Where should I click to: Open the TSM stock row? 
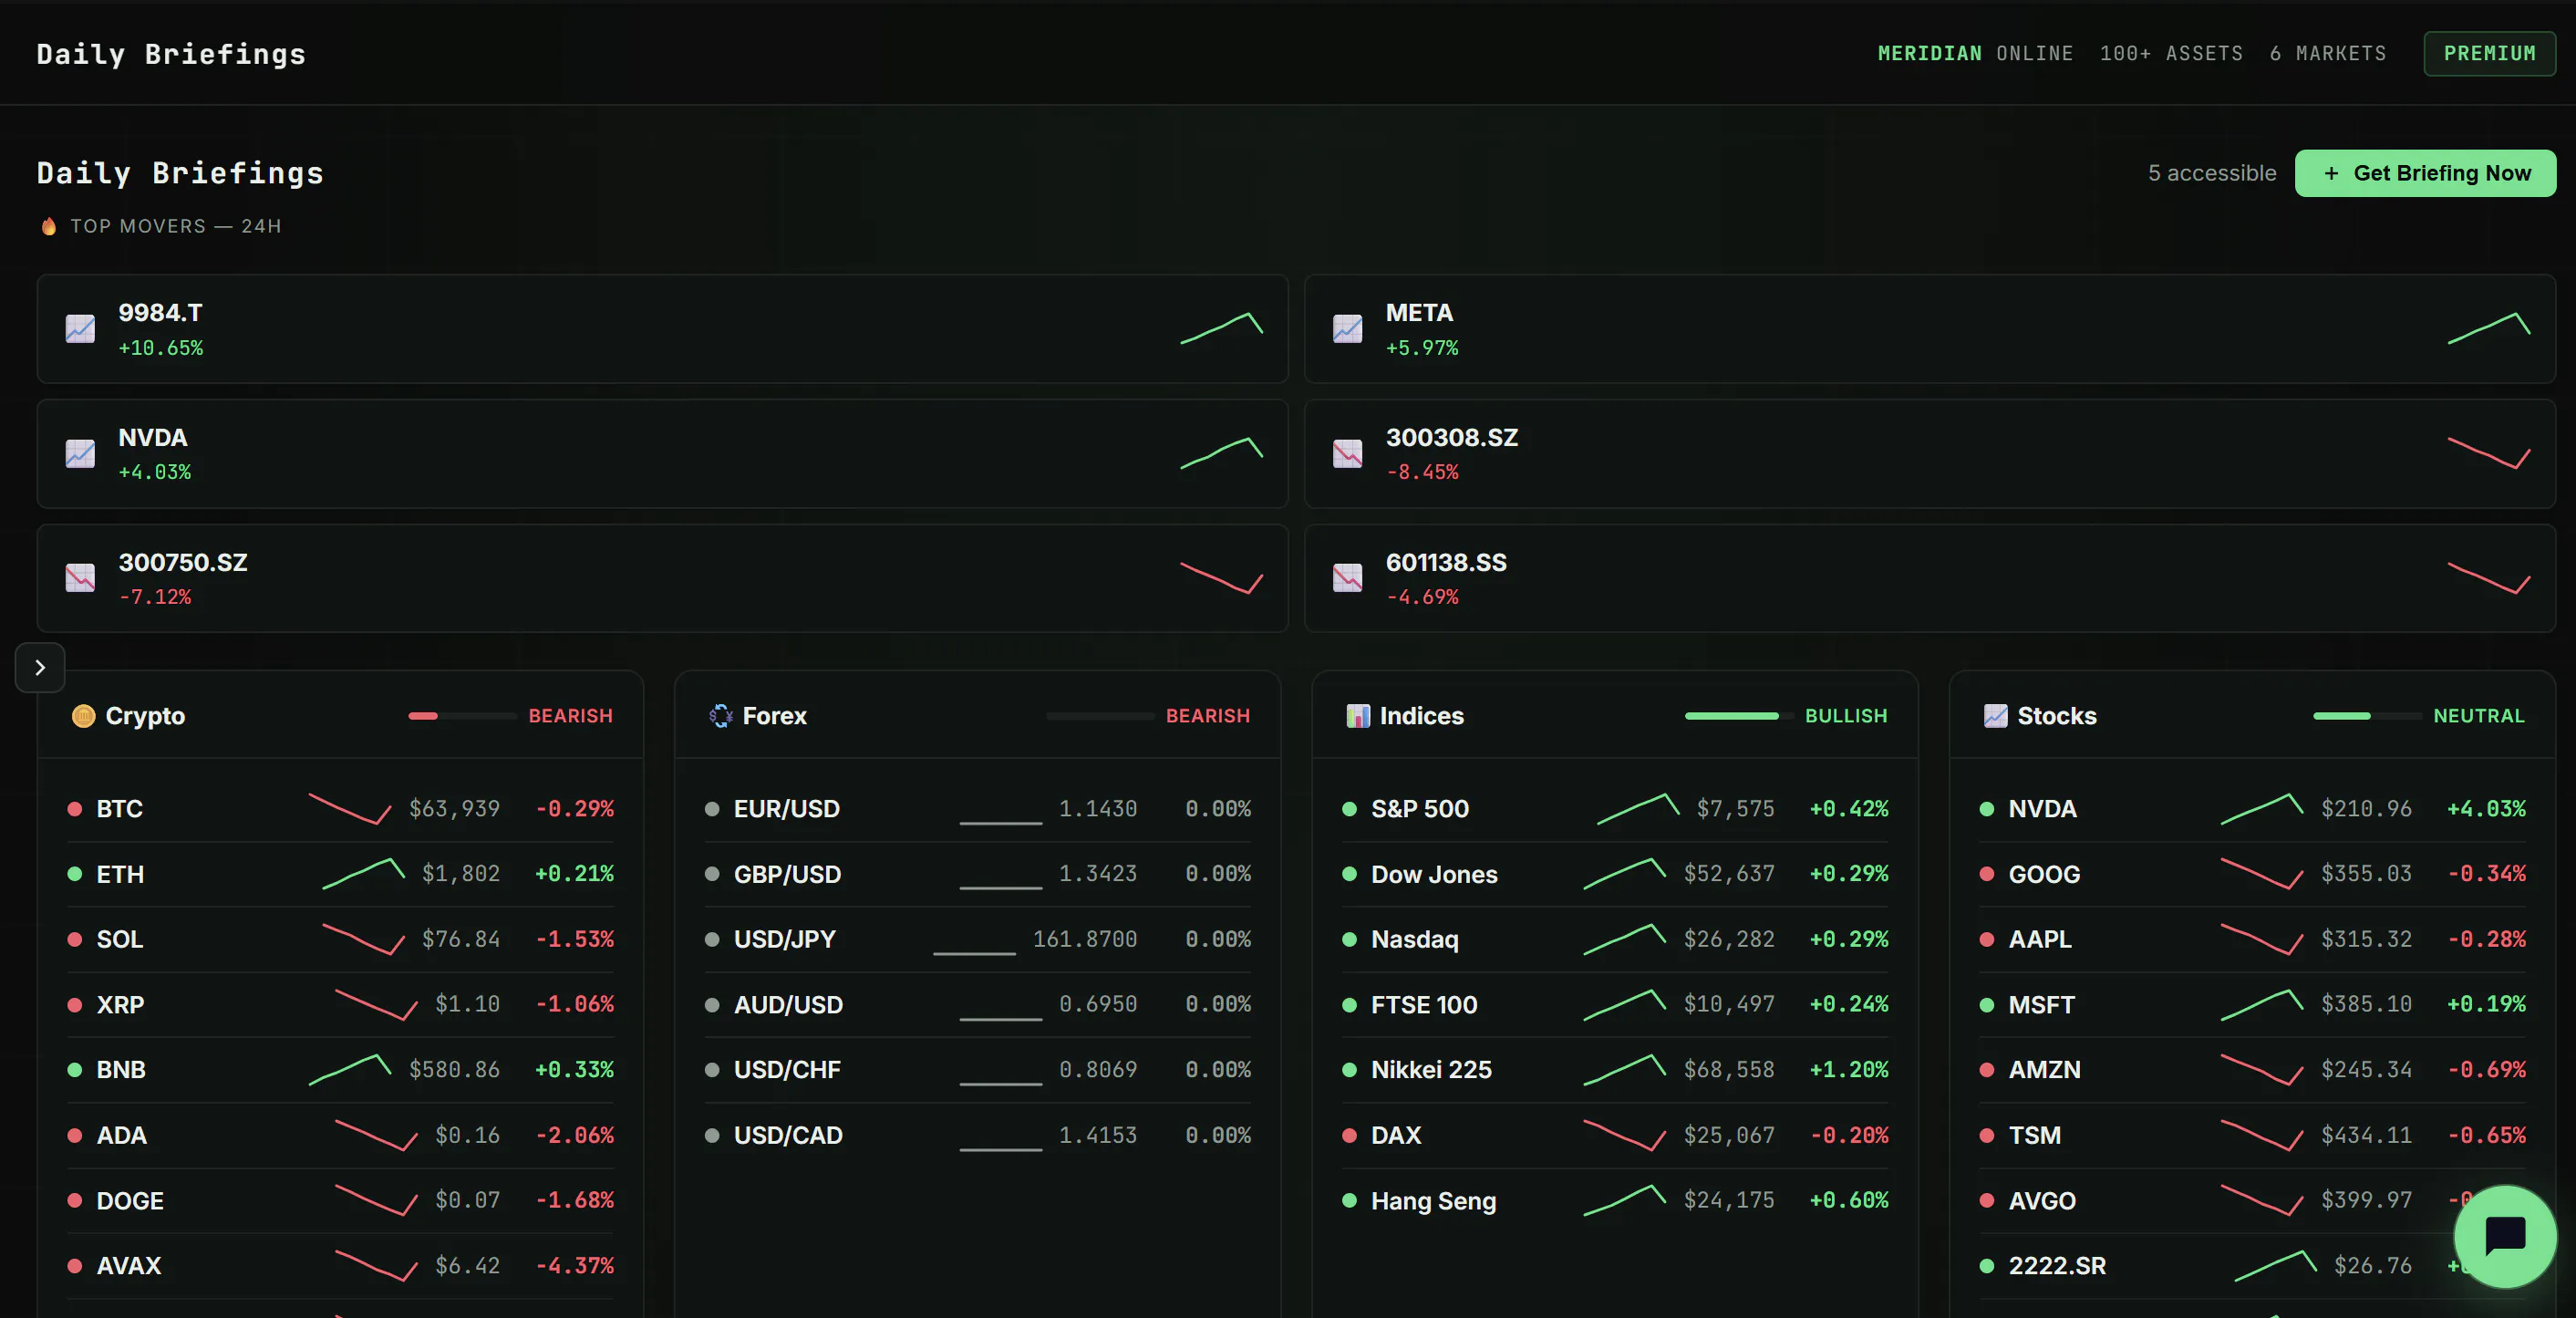tap(2252, 1136)
